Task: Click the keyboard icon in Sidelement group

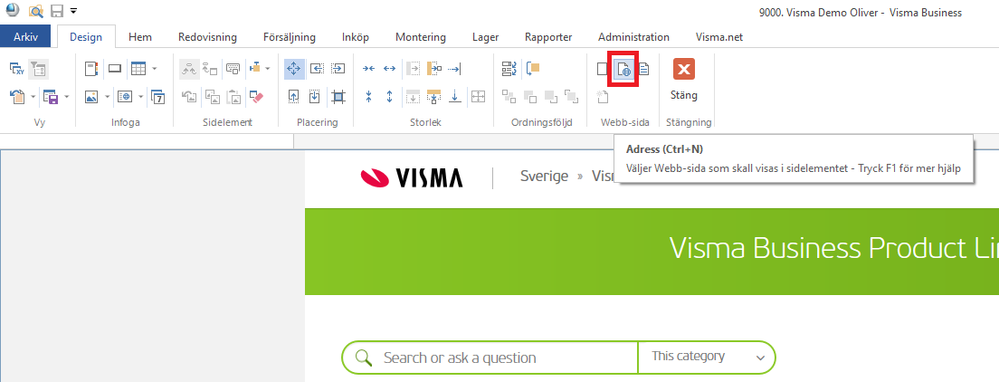Action: tap(233, 68)
